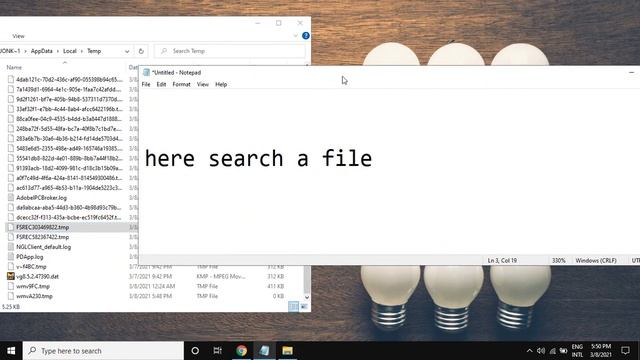The image size is (640, 360).
Task: Open the Help menu in Notepad
Action: coord(221,84)
